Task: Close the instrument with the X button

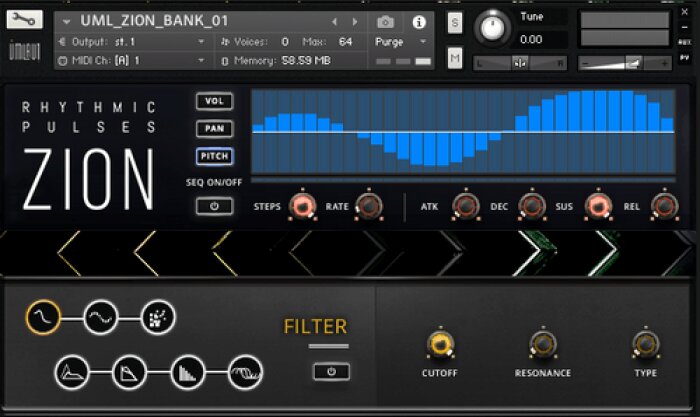Action: click(685, 12)
